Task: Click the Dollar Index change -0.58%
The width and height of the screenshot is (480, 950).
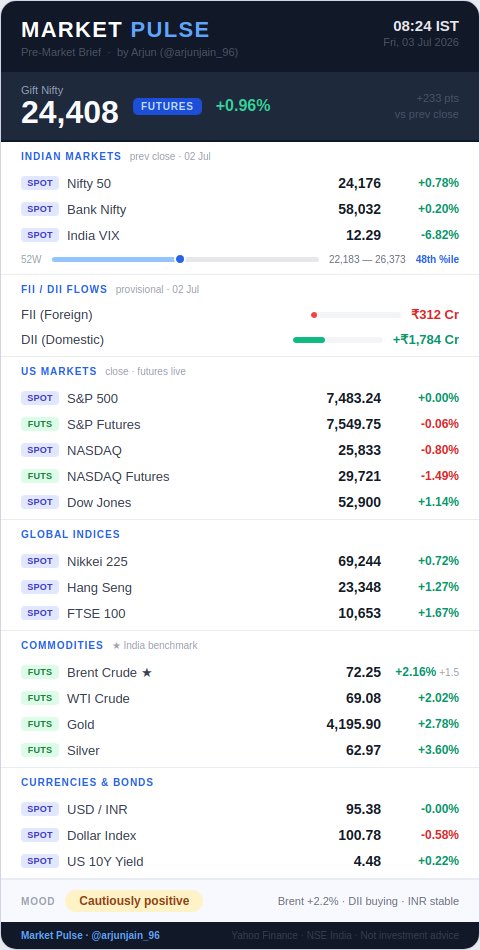Action: [440, 835]
